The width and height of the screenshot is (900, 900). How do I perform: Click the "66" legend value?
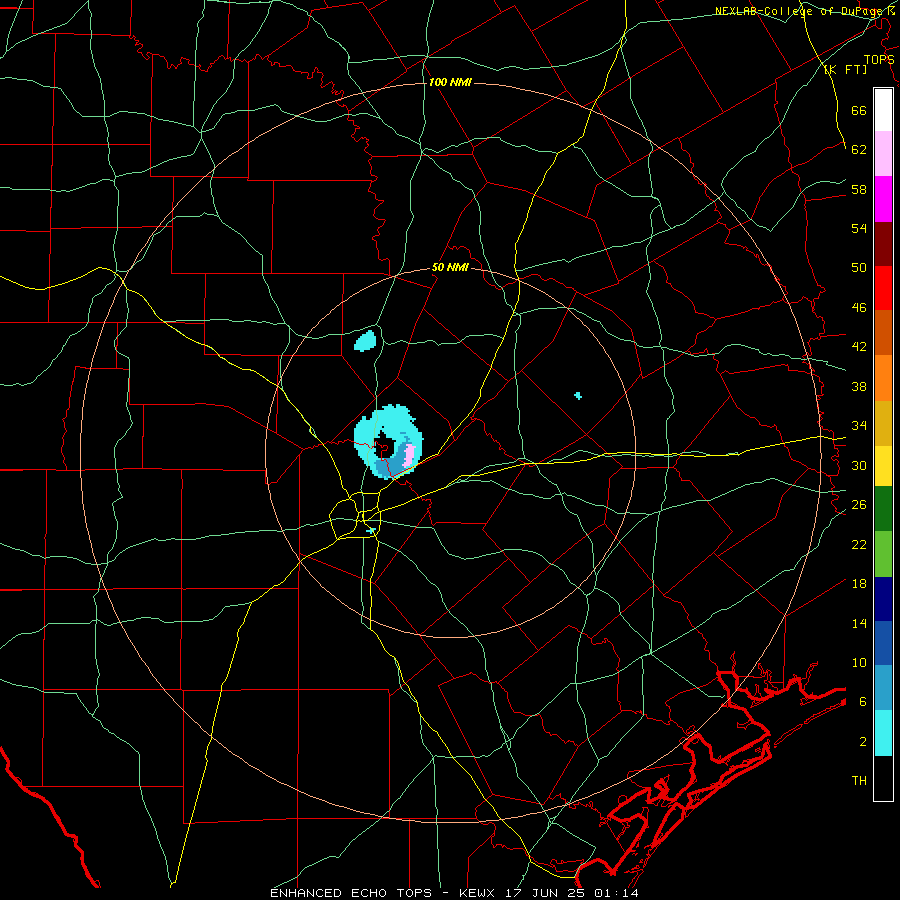tap(859, 110)
